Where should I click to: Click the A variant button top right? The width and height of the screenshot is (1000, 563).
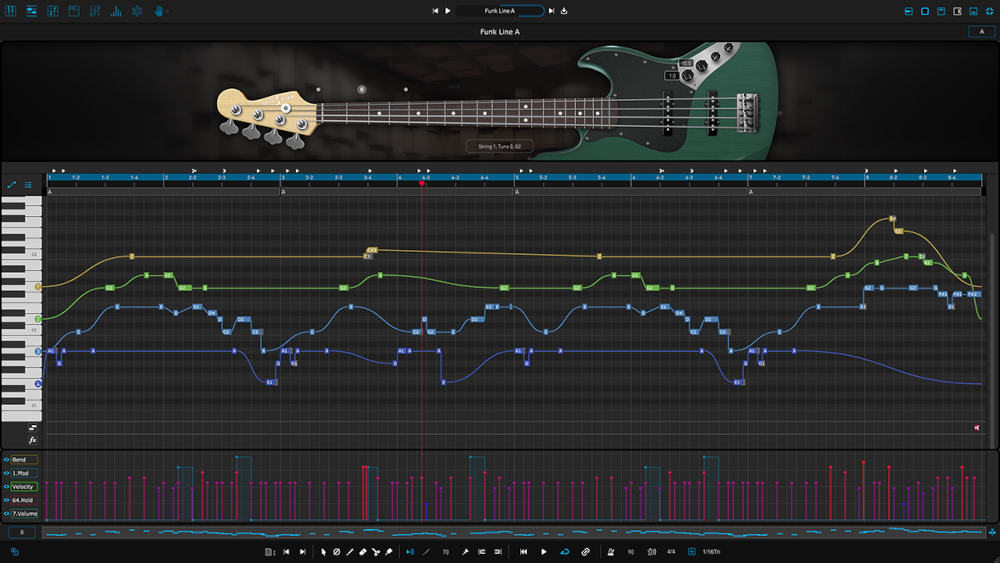coord(982,31)
